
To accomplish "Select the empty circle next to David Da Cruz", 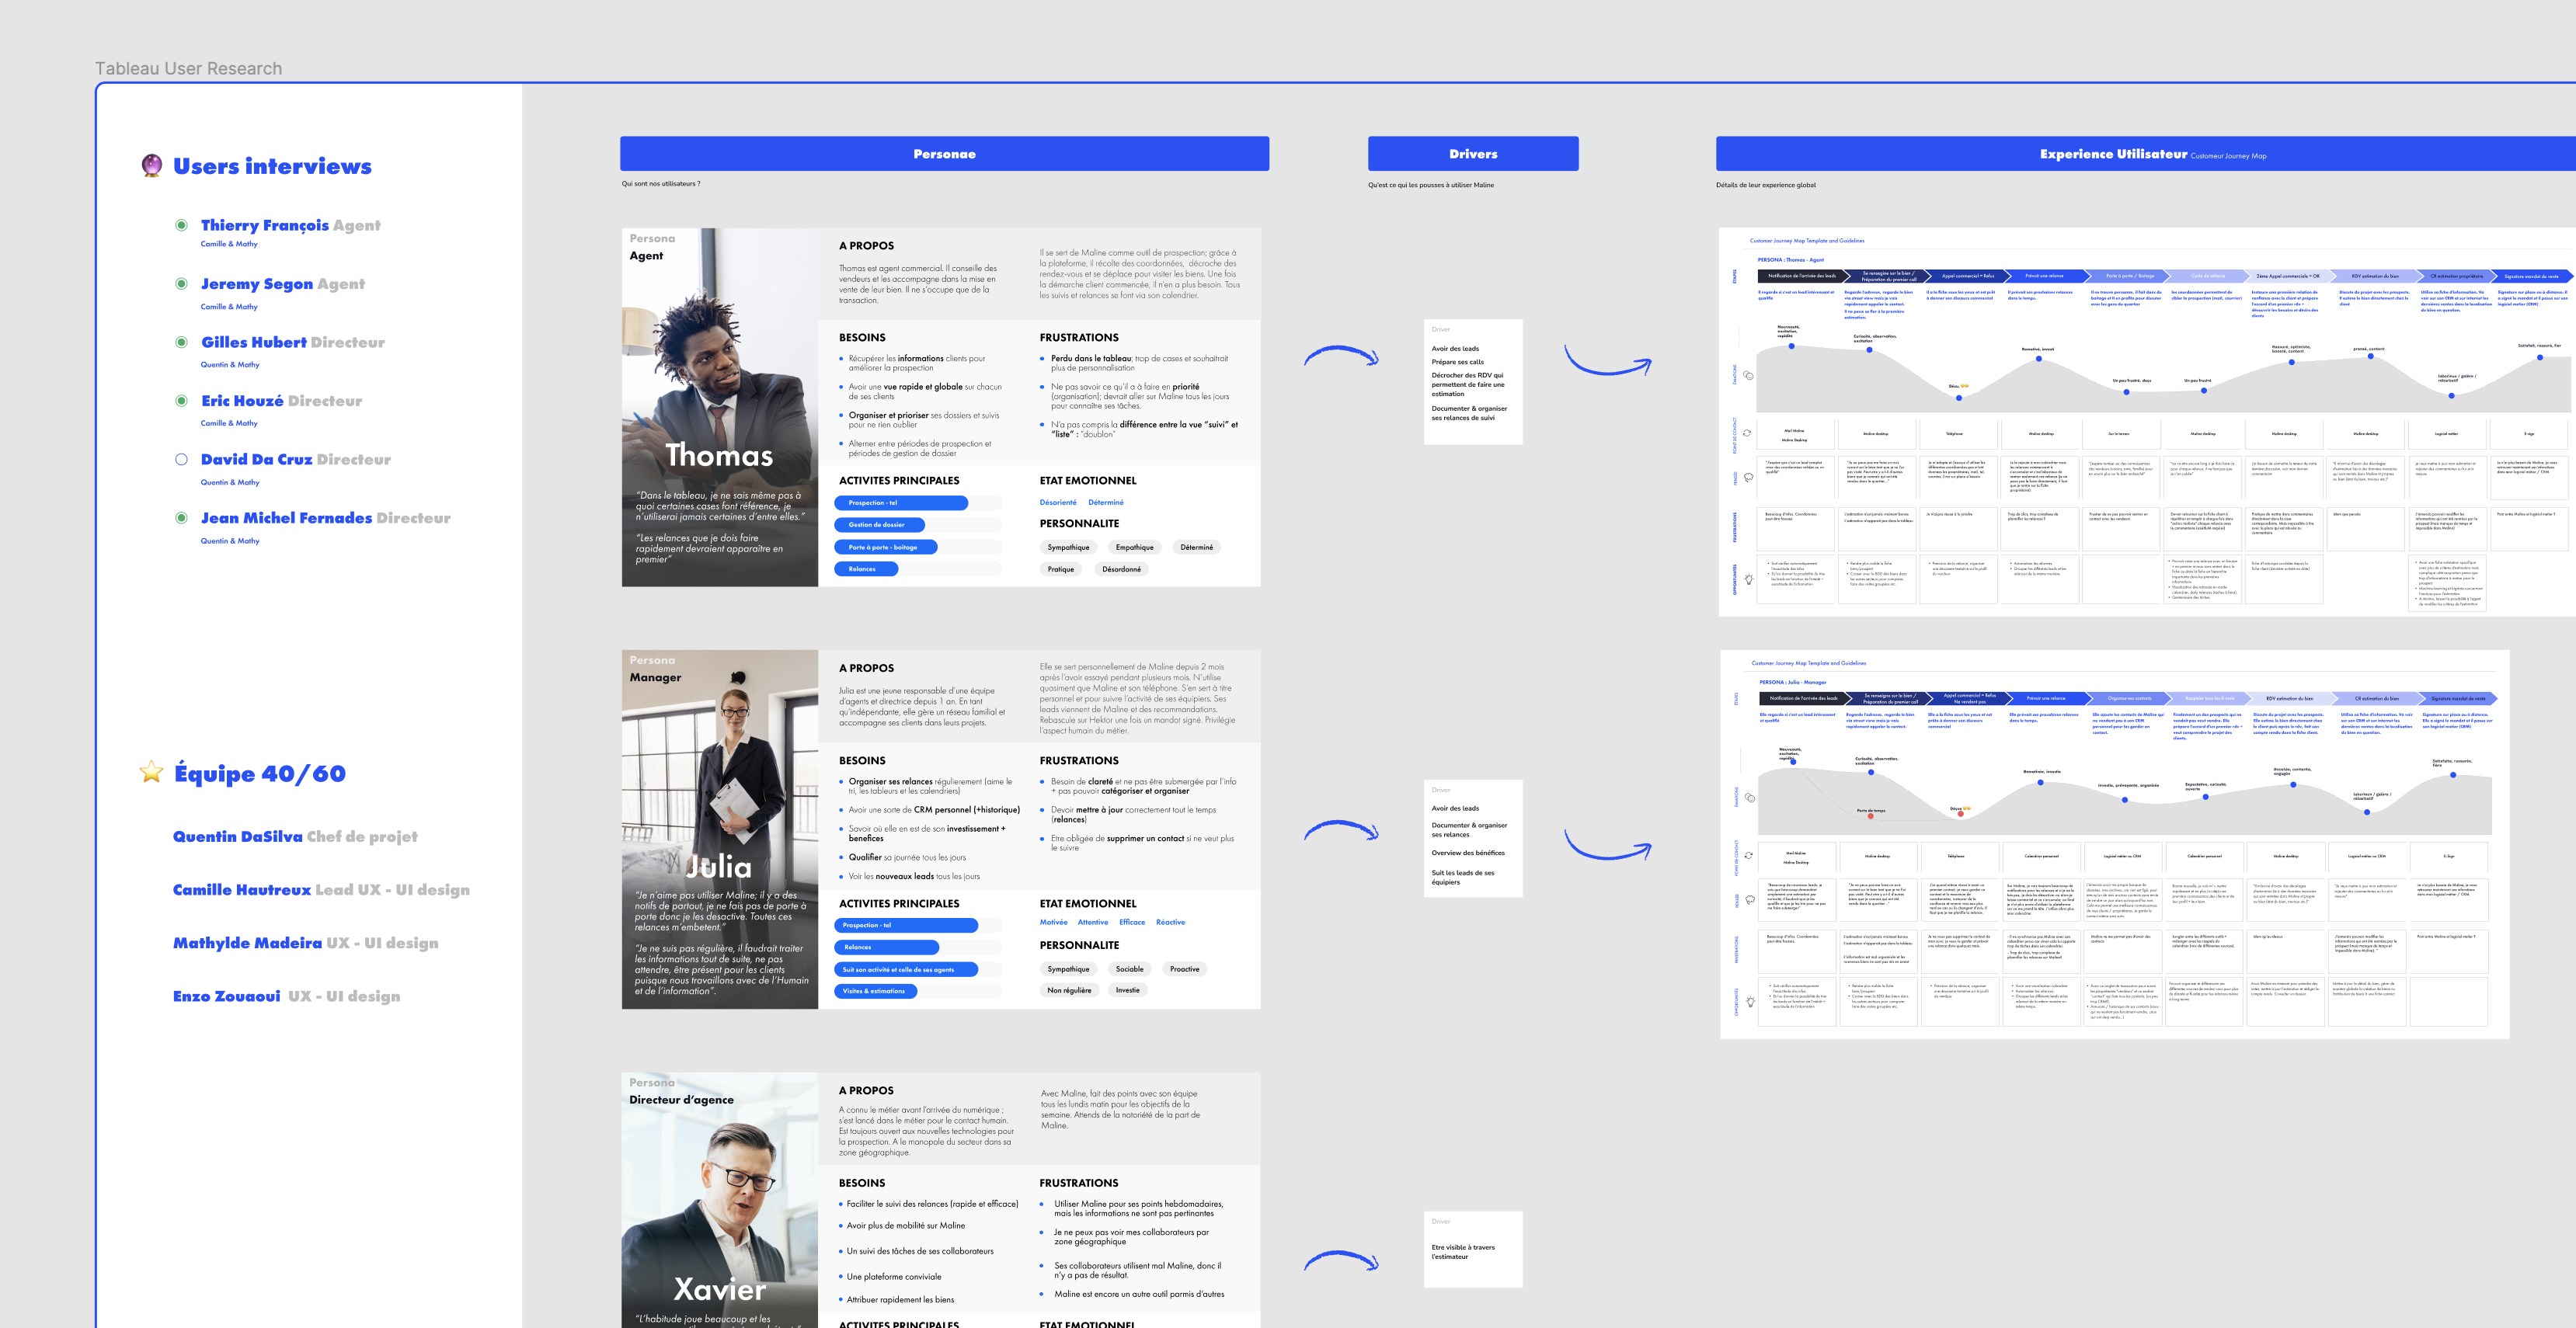I will coord(181,459).
